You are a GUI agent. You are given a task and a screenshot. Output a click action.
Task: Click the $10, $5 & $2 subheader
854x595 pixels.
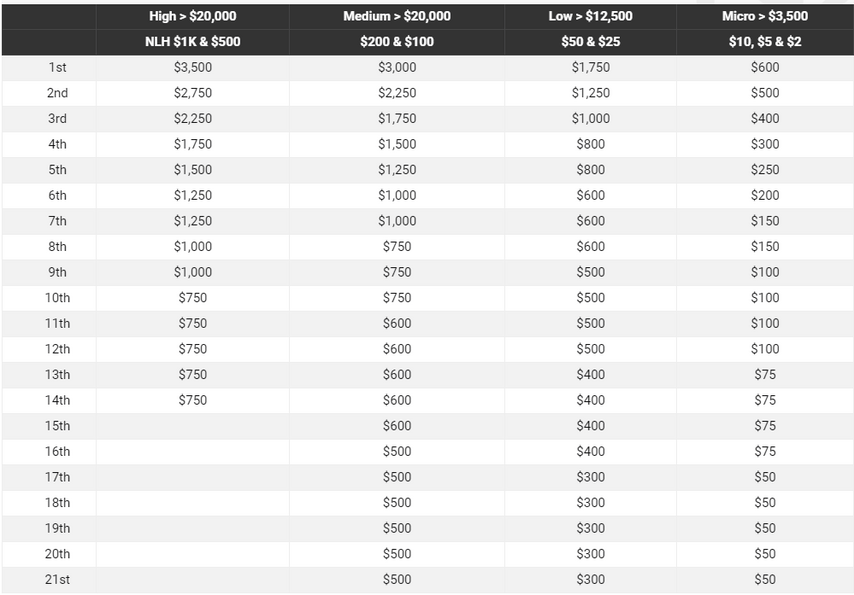coord(765,42)
